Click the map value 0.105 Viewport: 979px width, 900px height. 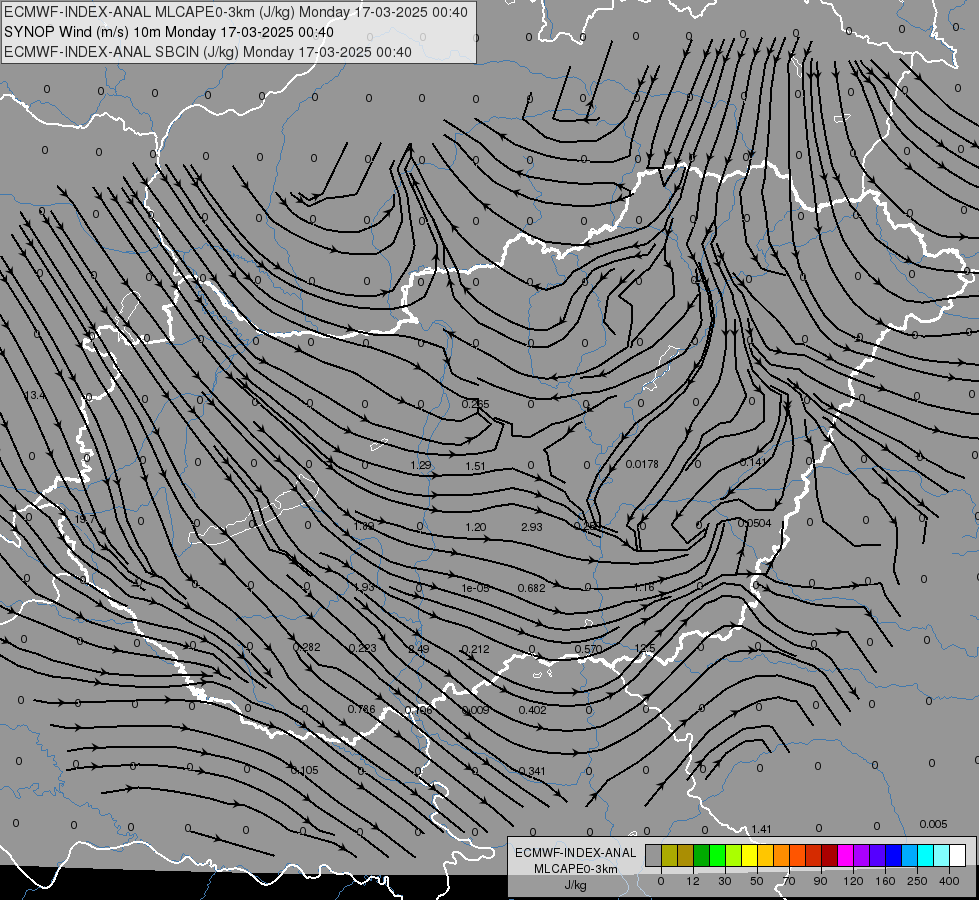click(x=304, y=770)
